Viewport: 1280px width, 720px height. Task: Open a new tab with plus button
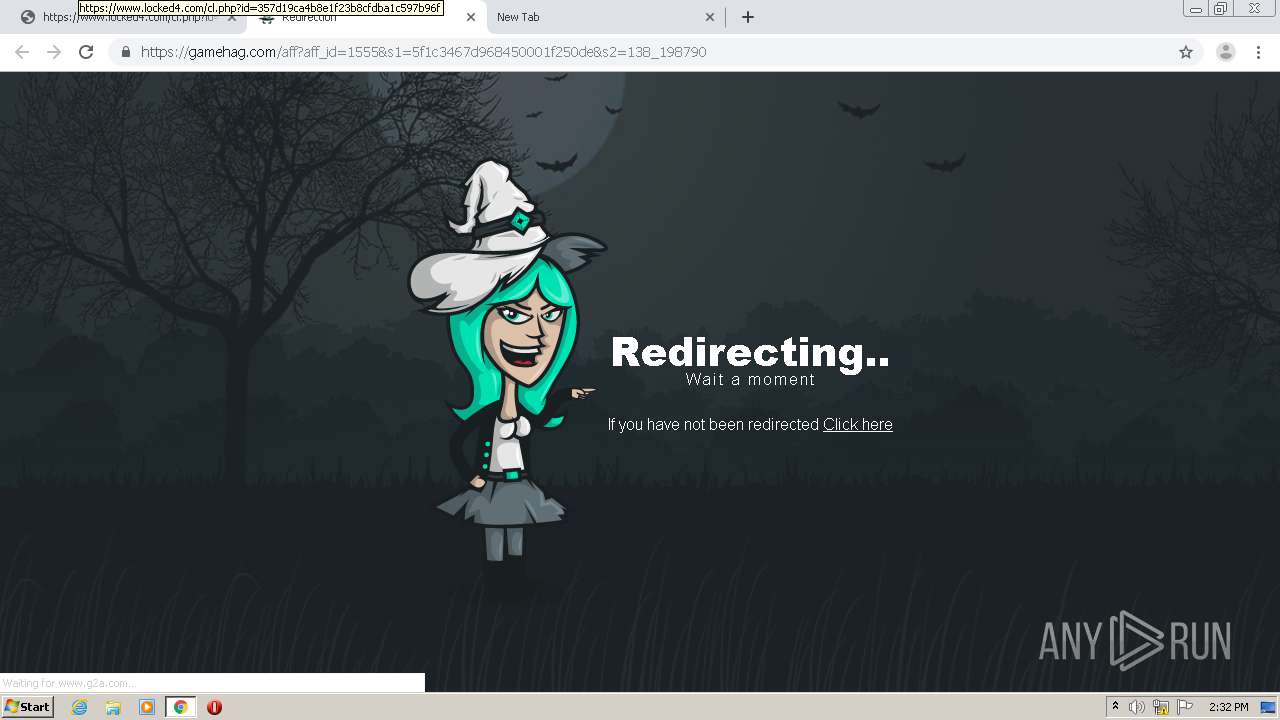pyautogui.click(x=747, y=17)
